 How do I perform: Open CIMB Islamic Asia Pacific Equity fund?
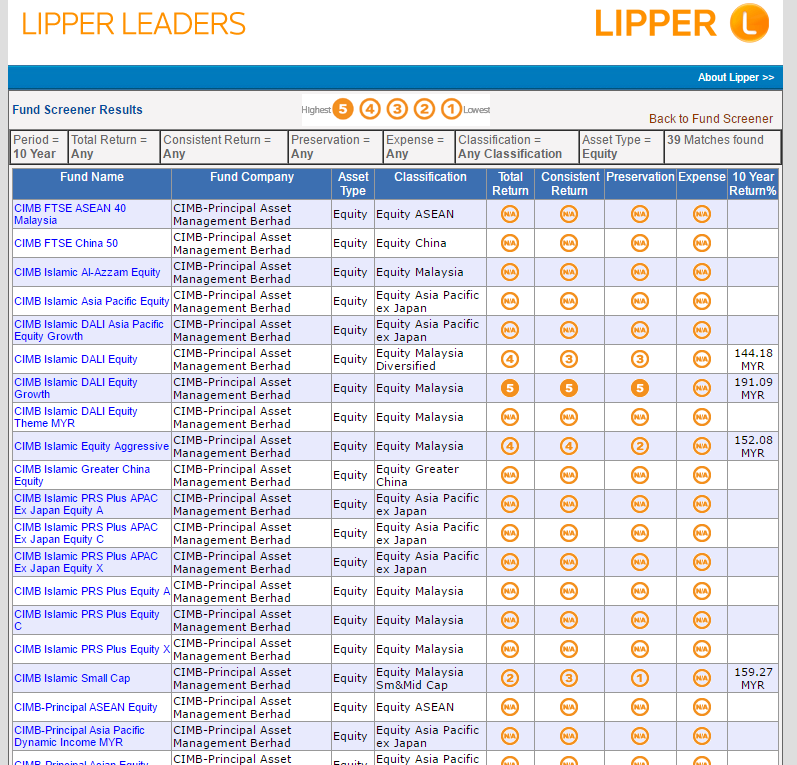pos(91,301)
